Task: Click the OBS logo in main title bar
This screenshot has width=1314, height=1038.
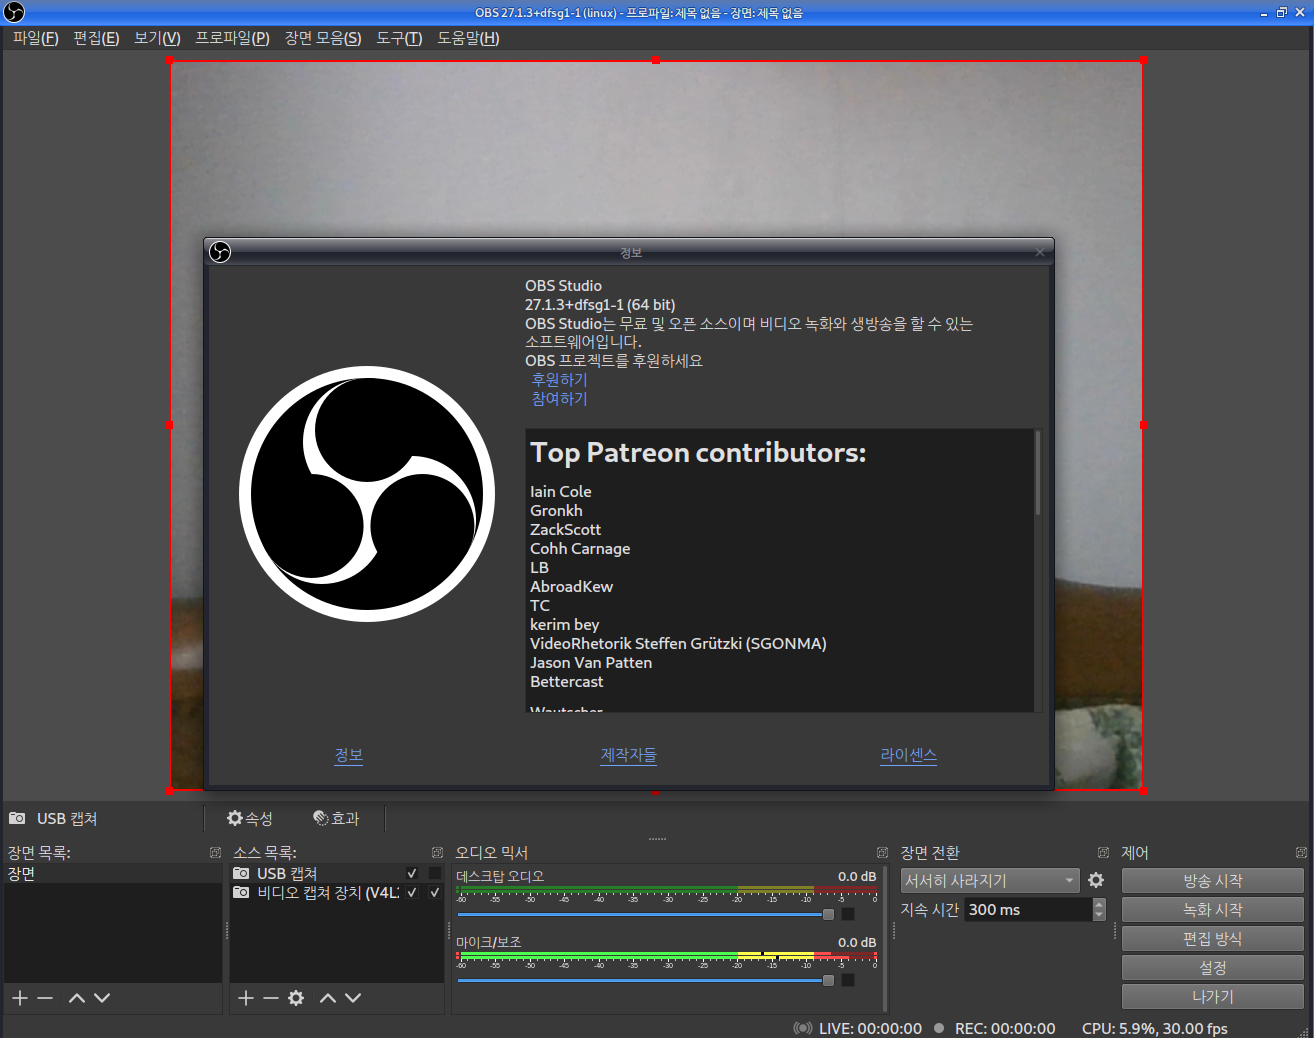Action: click(x=14, y=12)
